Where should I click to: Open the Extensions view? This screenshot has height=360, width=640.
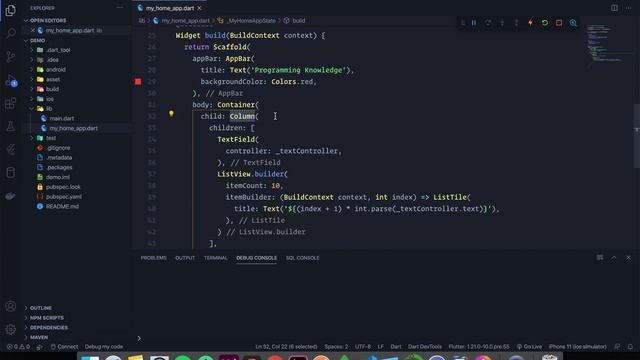tap(11, 104)
